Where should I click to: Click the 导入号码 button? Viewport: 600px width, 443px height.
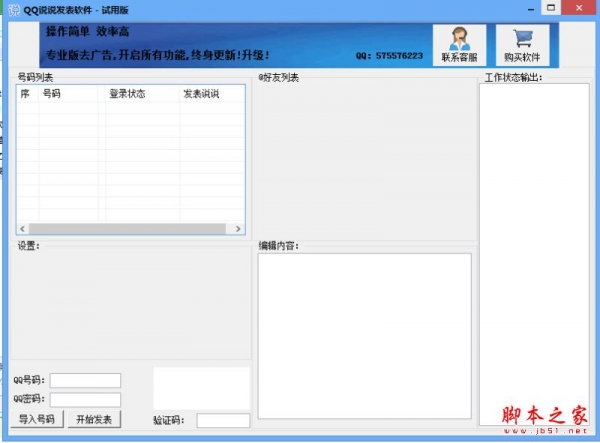click(x=37, y=419)
